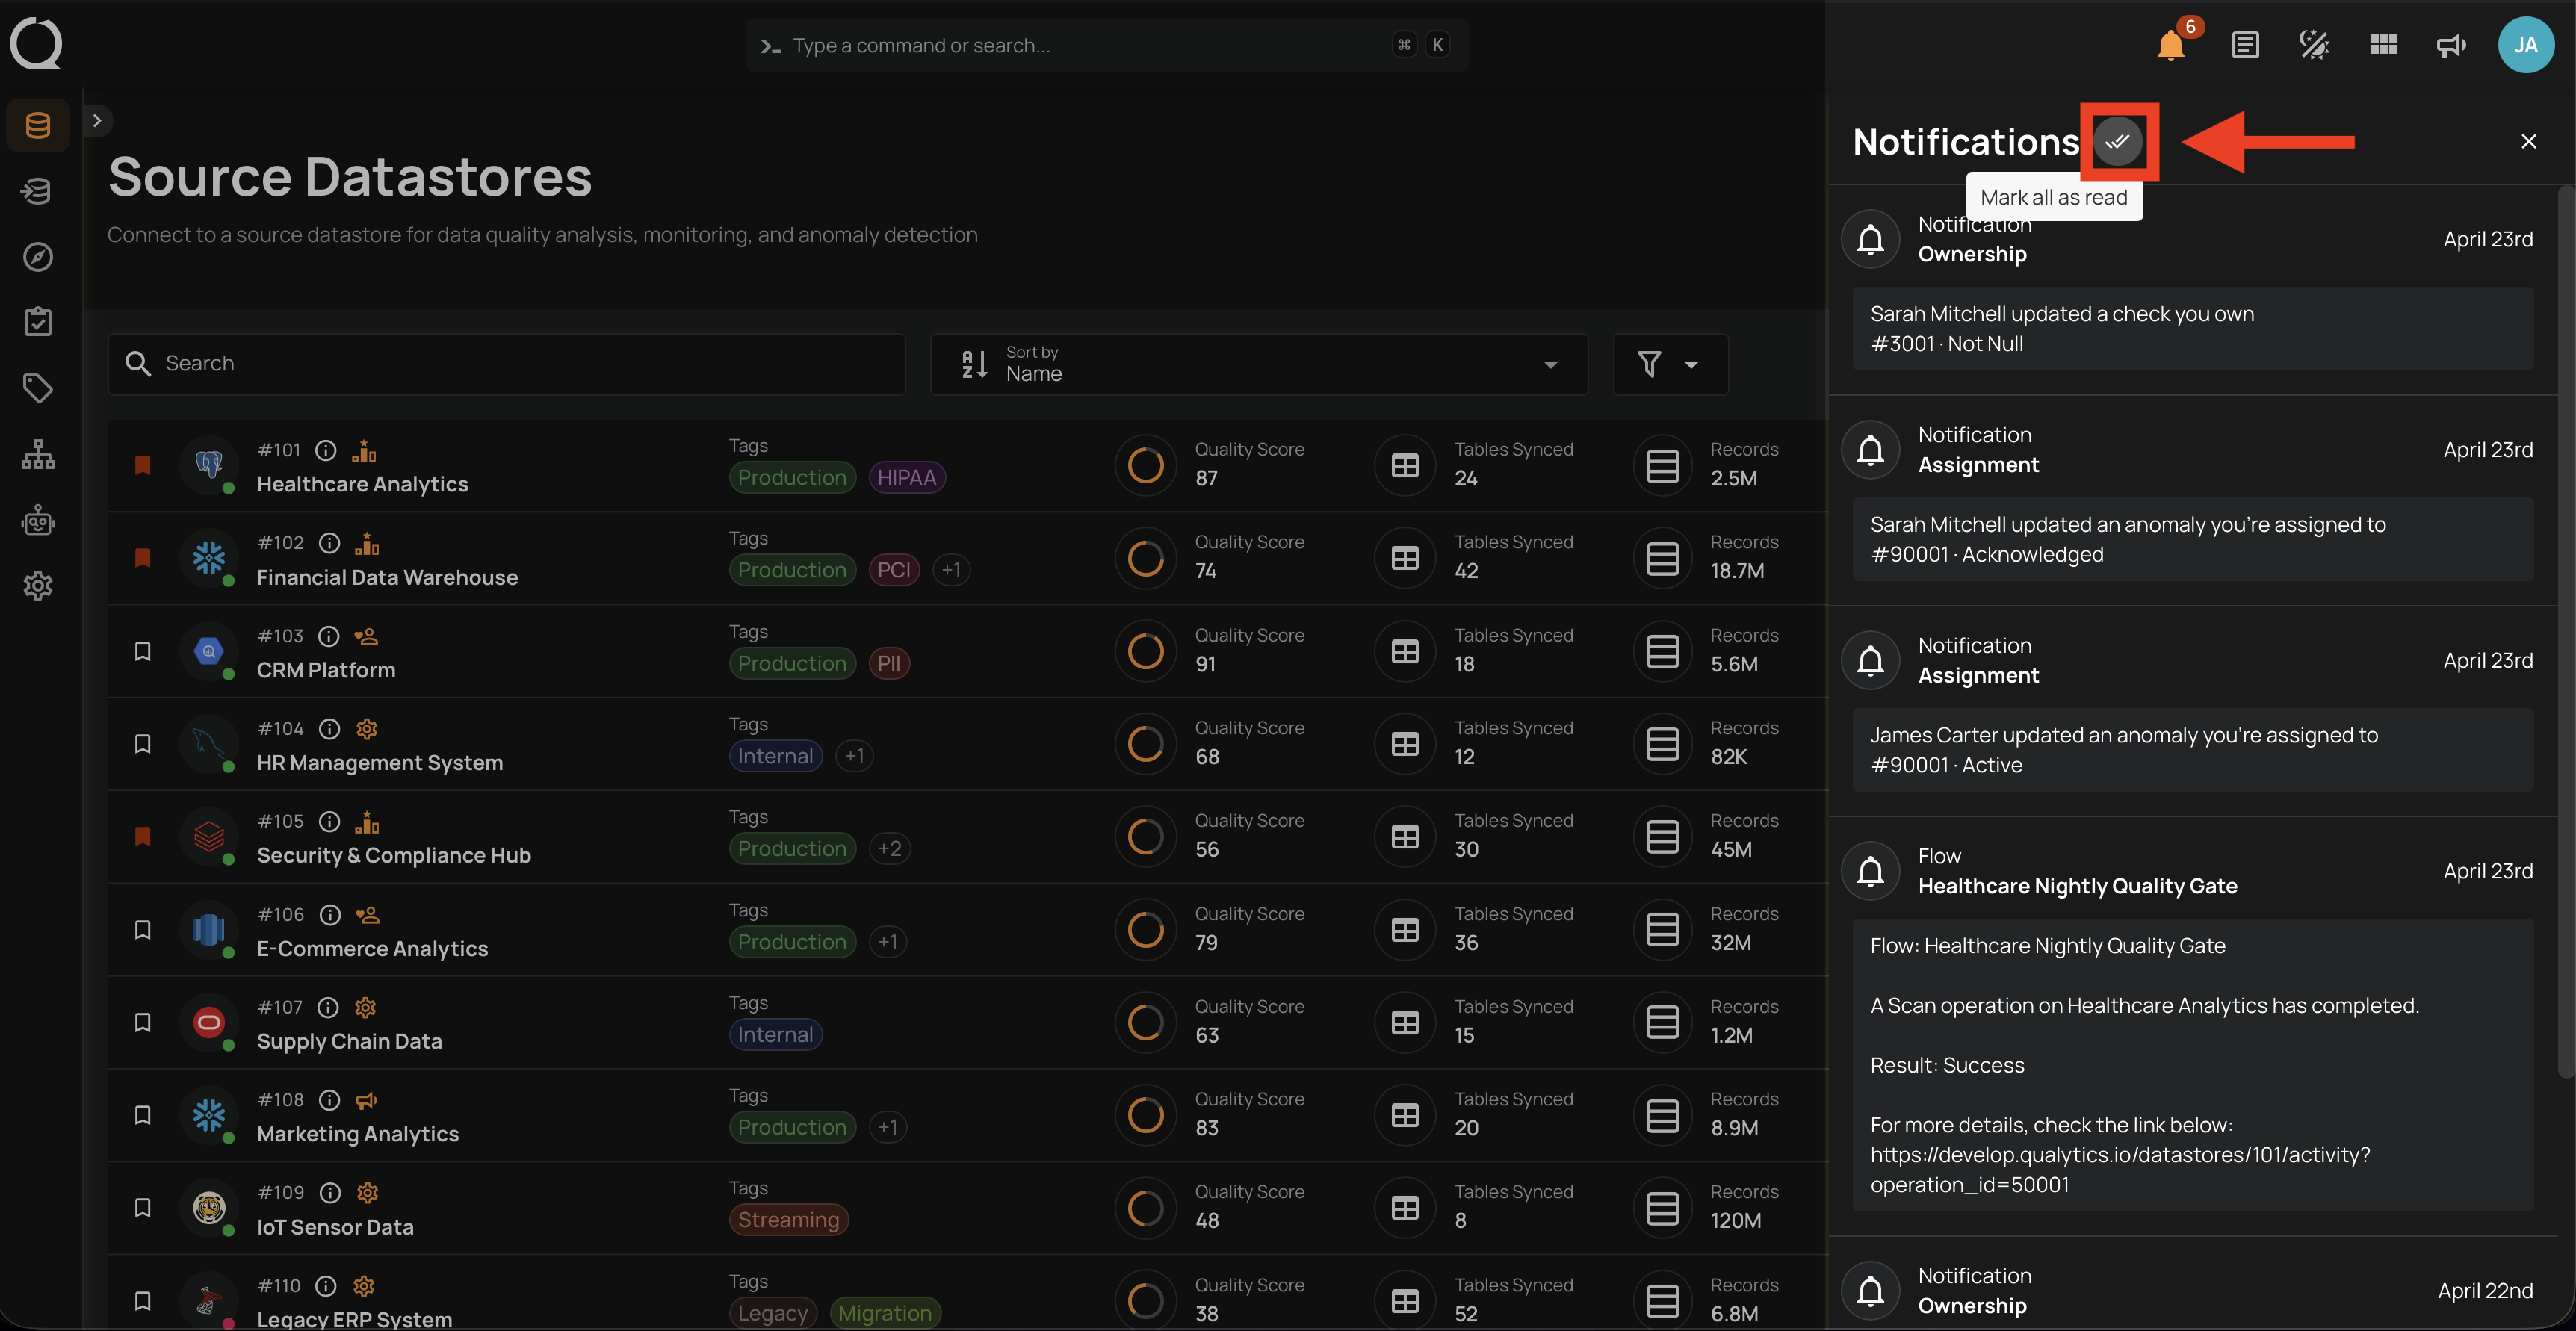Open the JA user avatar menu
2576x1331 pixels.
click(2525, 44)
